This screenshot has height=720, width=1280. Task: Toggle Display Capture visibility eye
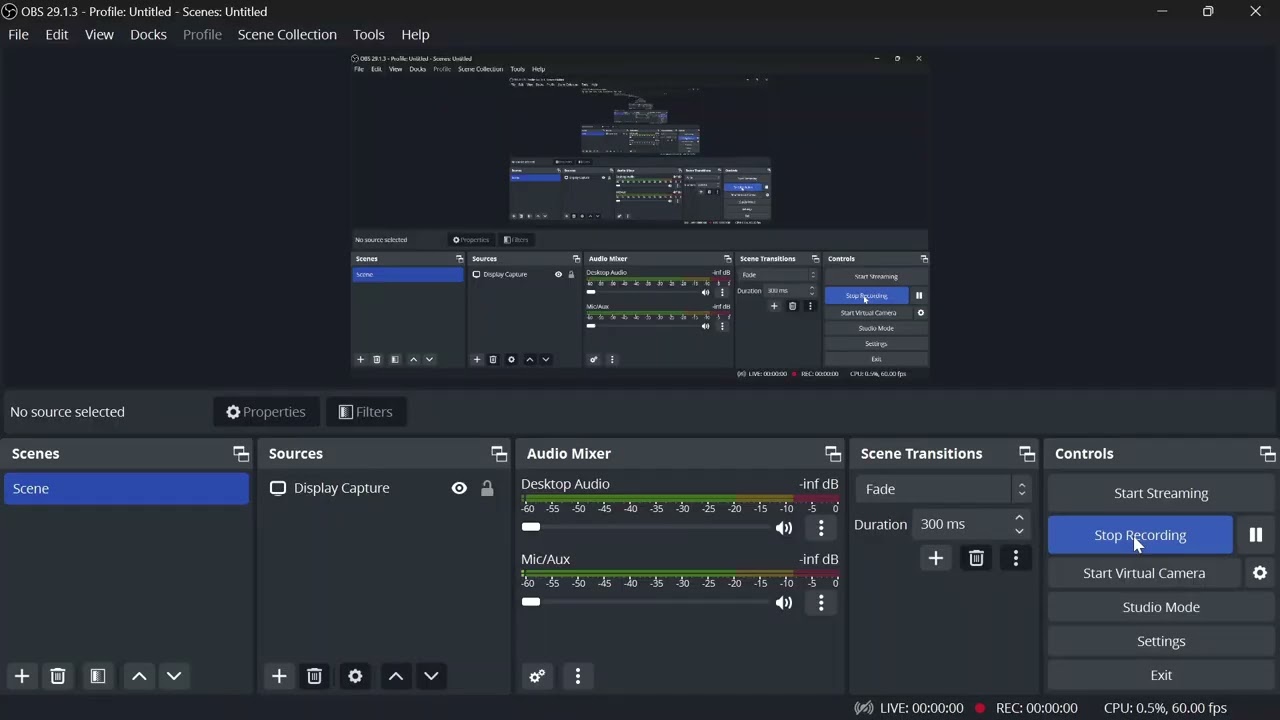(x=459, y=488)
